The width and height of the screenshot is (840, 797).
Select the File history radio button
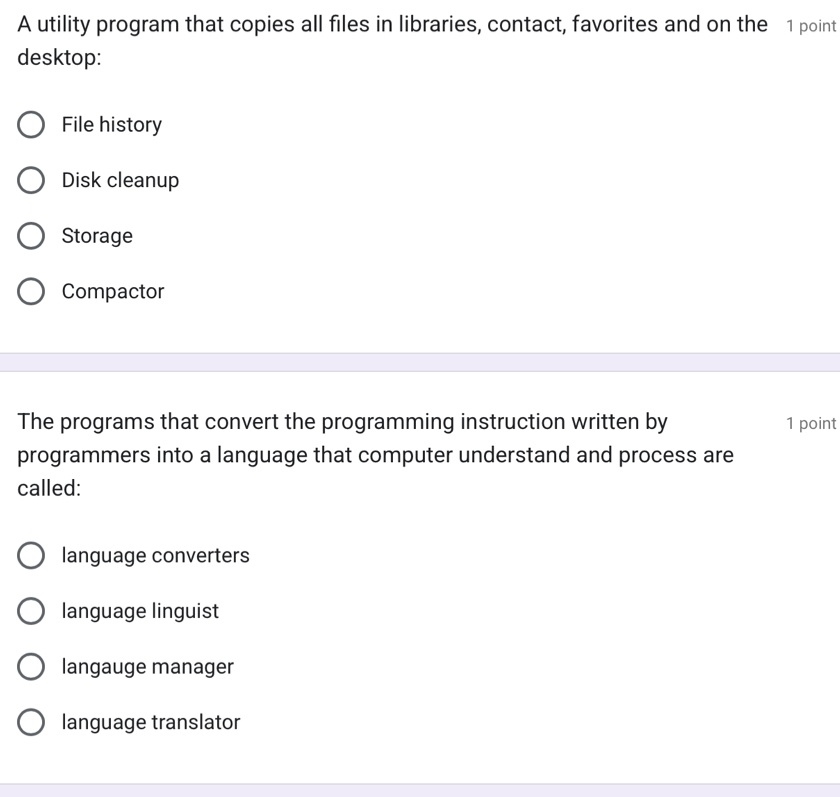30,124
